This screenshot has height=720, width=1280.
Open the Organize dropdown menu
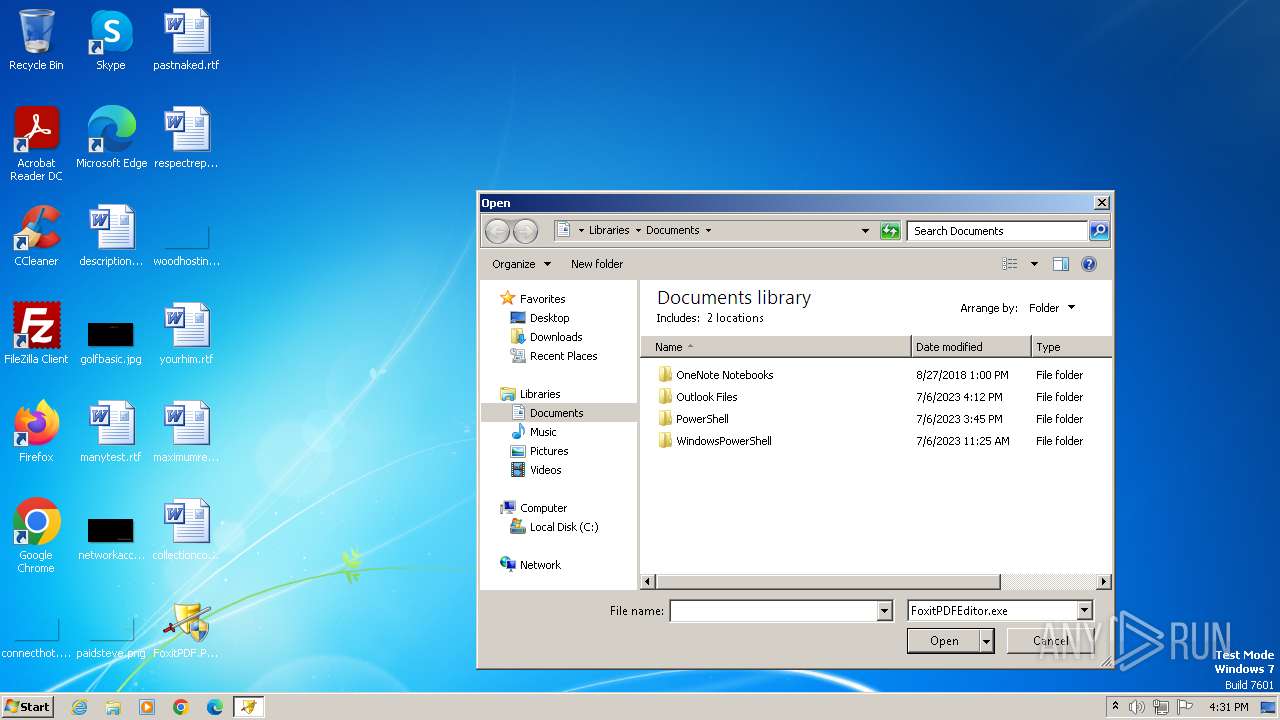[521, 264]
